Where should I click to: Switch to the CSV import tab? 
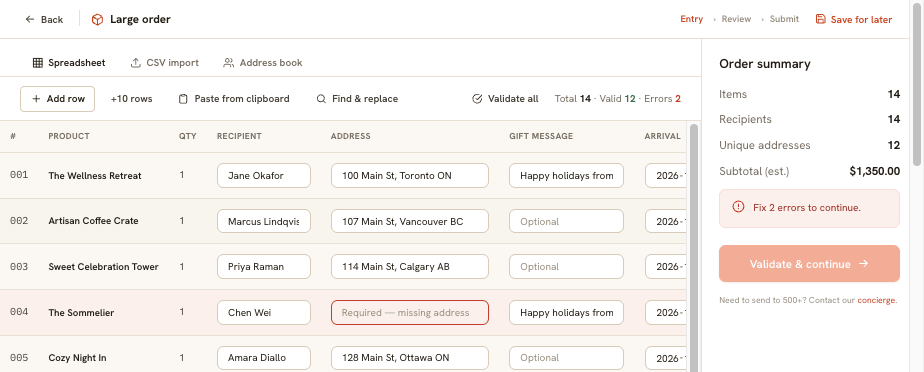(x=164, y=62)
